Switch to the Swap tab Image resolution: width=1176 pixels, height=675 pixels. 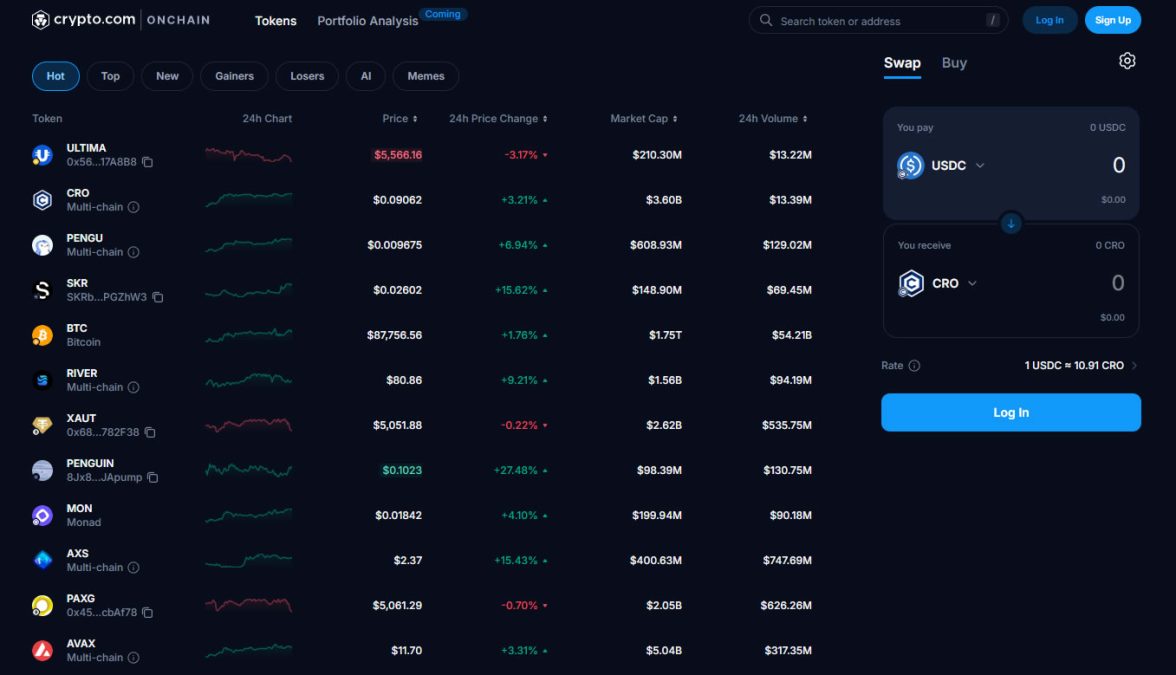[x=902, y=63]
